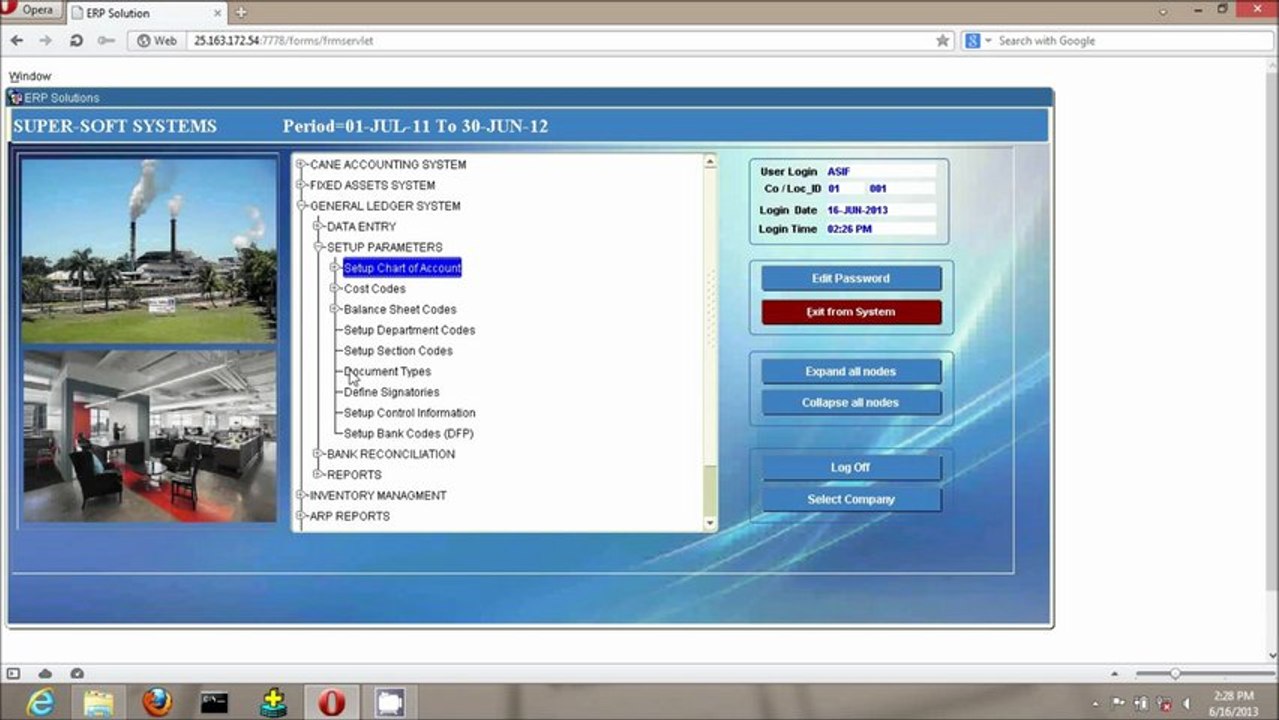Click the Login Date field
The image size is (1279, 720).
[880, 210]
